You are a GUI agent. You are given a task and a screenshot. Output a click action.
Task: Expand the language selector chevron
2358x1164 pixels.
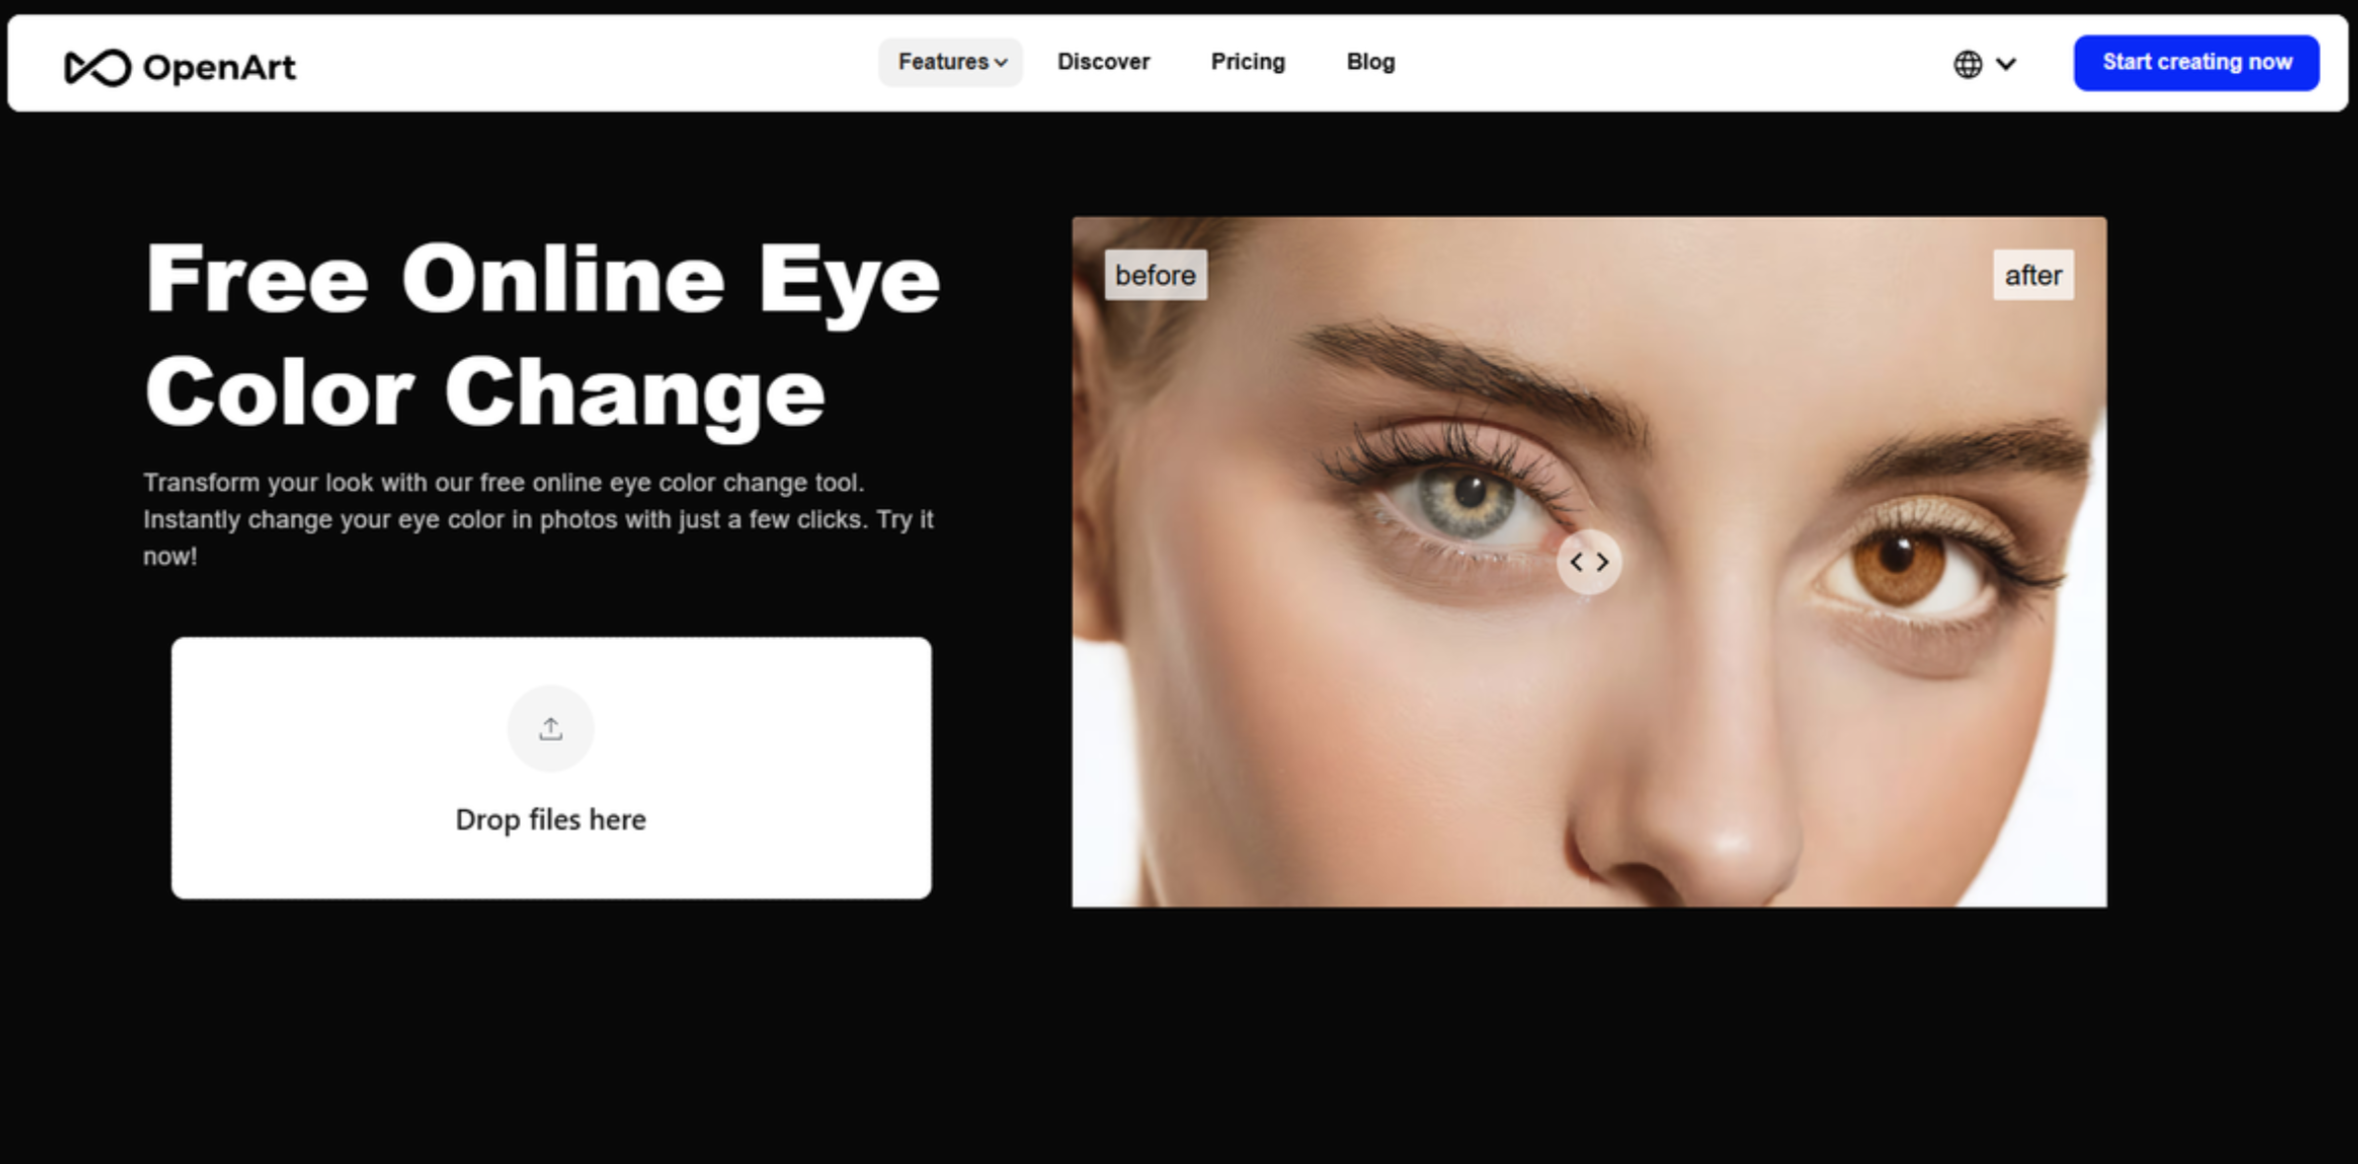click(2005, 64)
